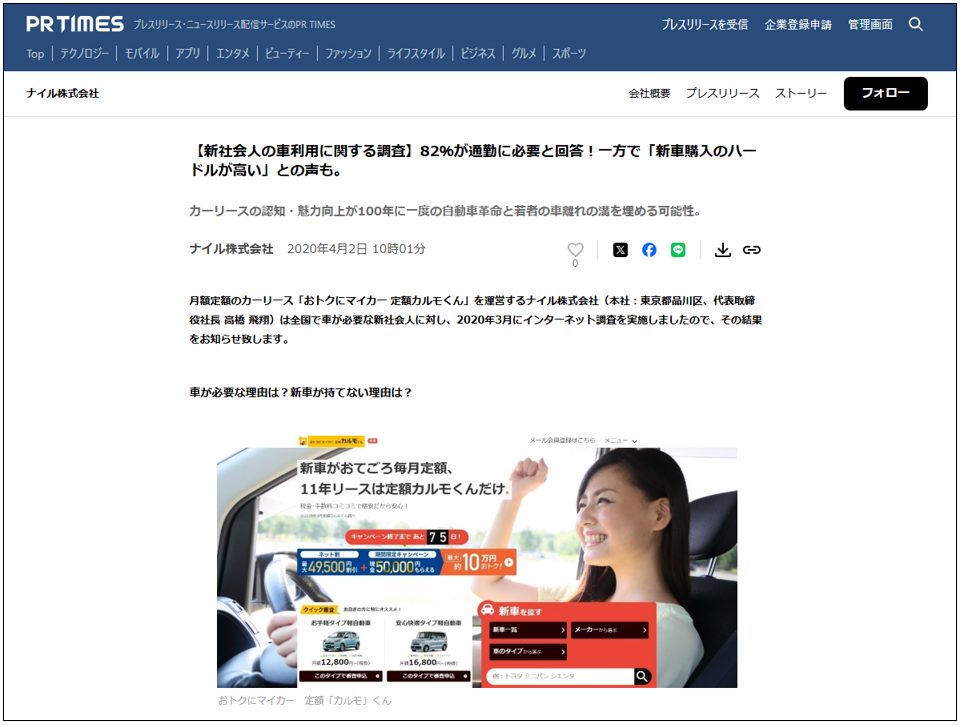Click the subheading 車が必要な理由は？新車が持てない理由は？
The width and height of the screenshot is (961, 725).
click(300, 392)
